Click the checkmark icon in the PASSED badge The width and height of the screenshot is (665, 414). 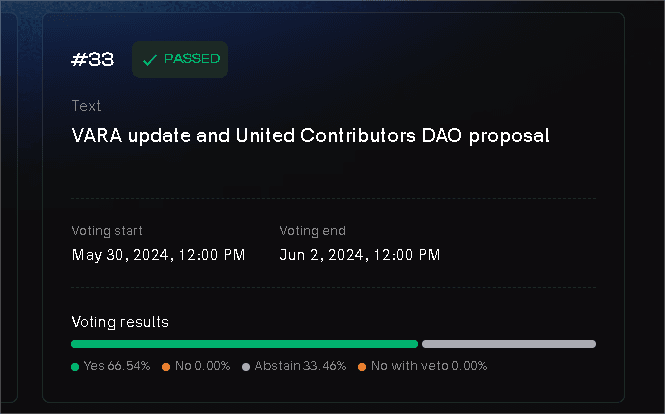coord(150,60)
